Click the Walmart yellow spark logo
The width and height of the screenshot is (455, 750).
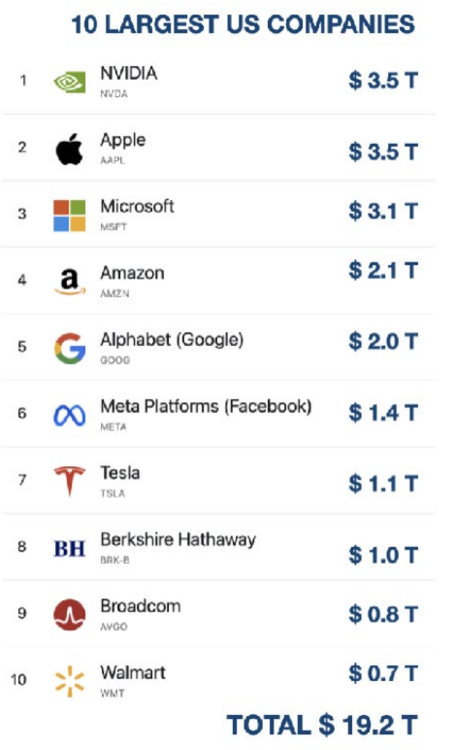[x=69, y=681]
